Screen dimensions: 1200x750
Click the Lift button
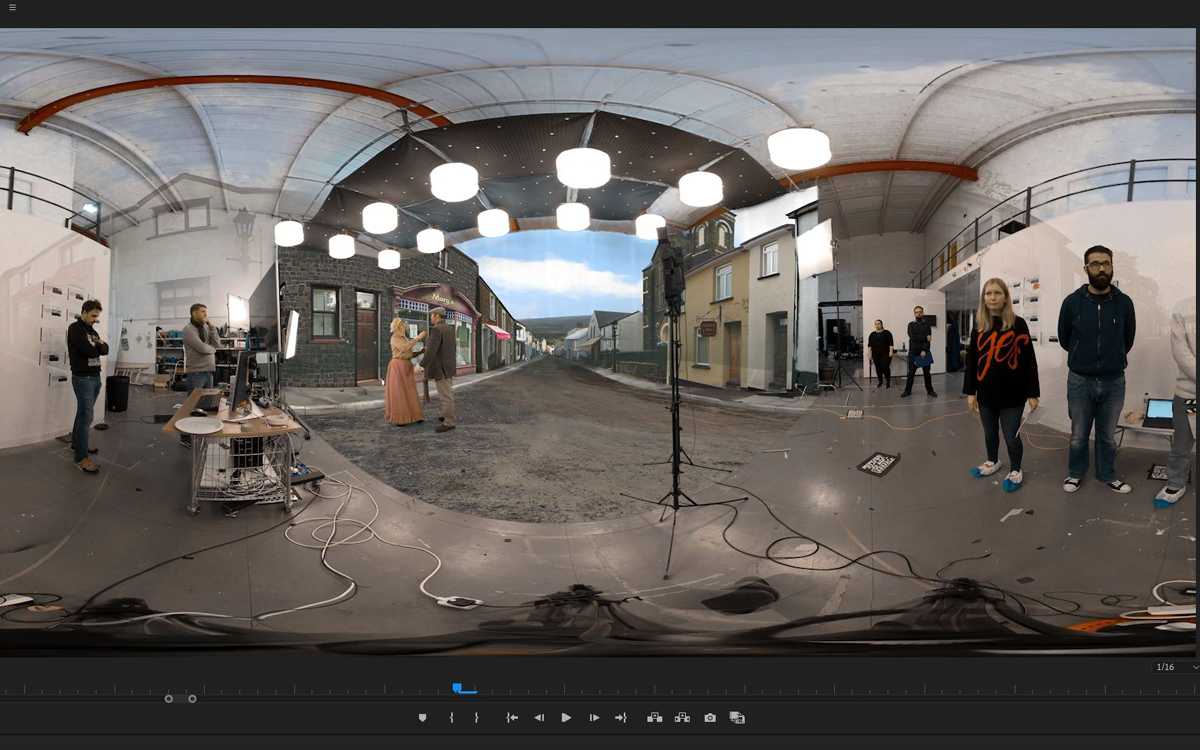pyautogui.click(x=655, y=718)
